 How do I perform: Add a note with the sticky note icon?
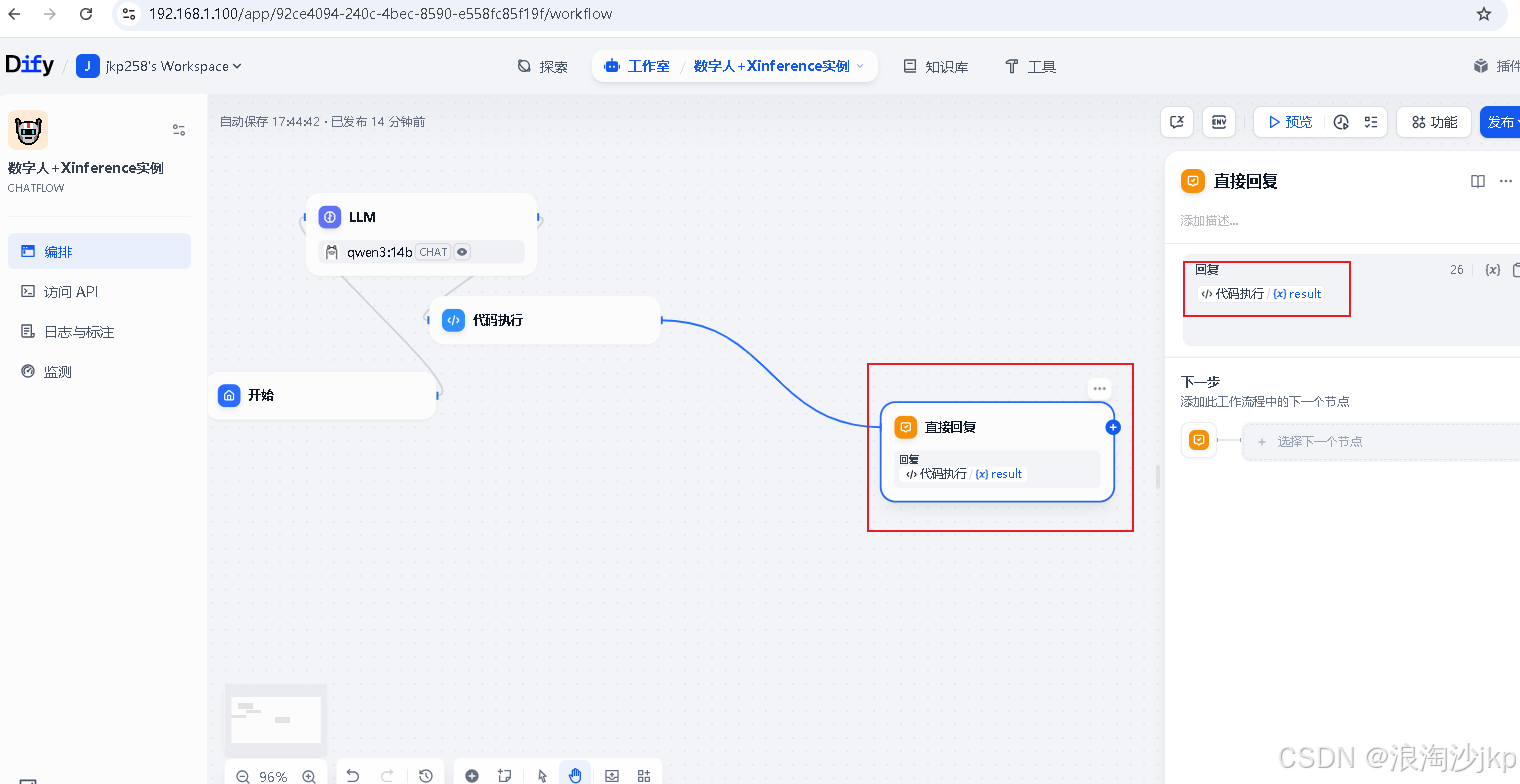tap(505, 775)
